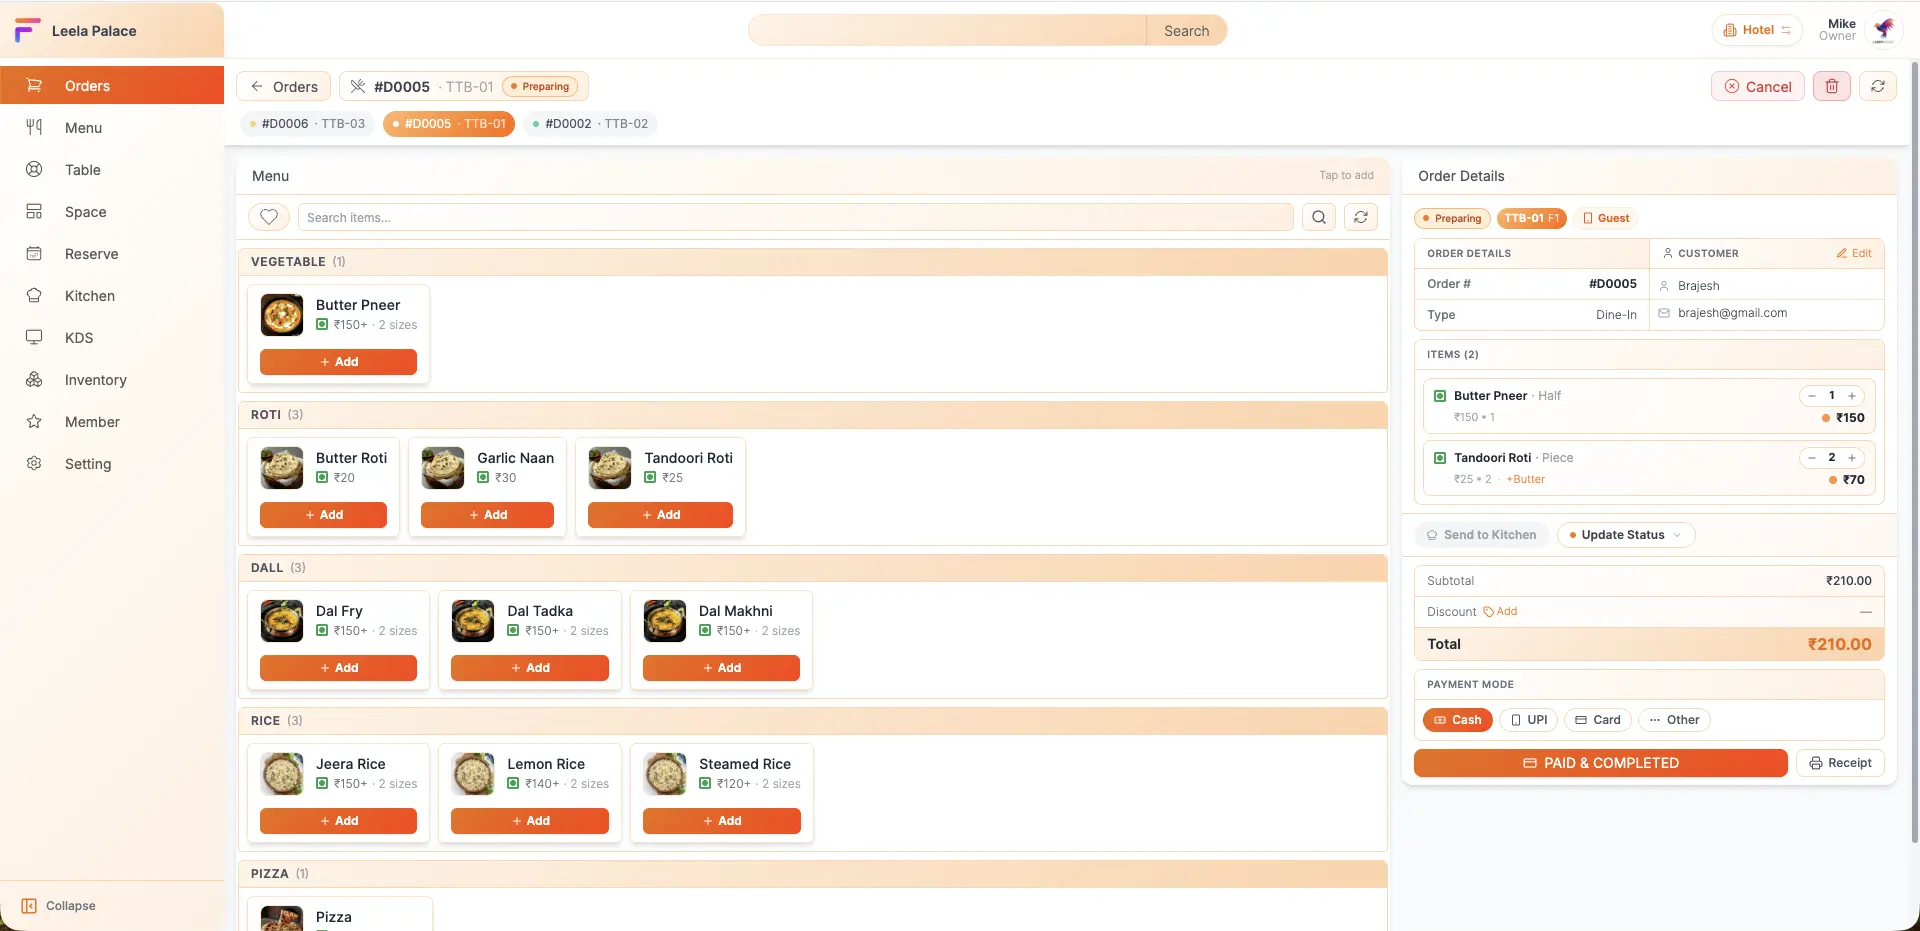The image size is (1920, 931).
Task: Click the Lemon Rice dish thumbnail
Action: click(x=473, y=773)
